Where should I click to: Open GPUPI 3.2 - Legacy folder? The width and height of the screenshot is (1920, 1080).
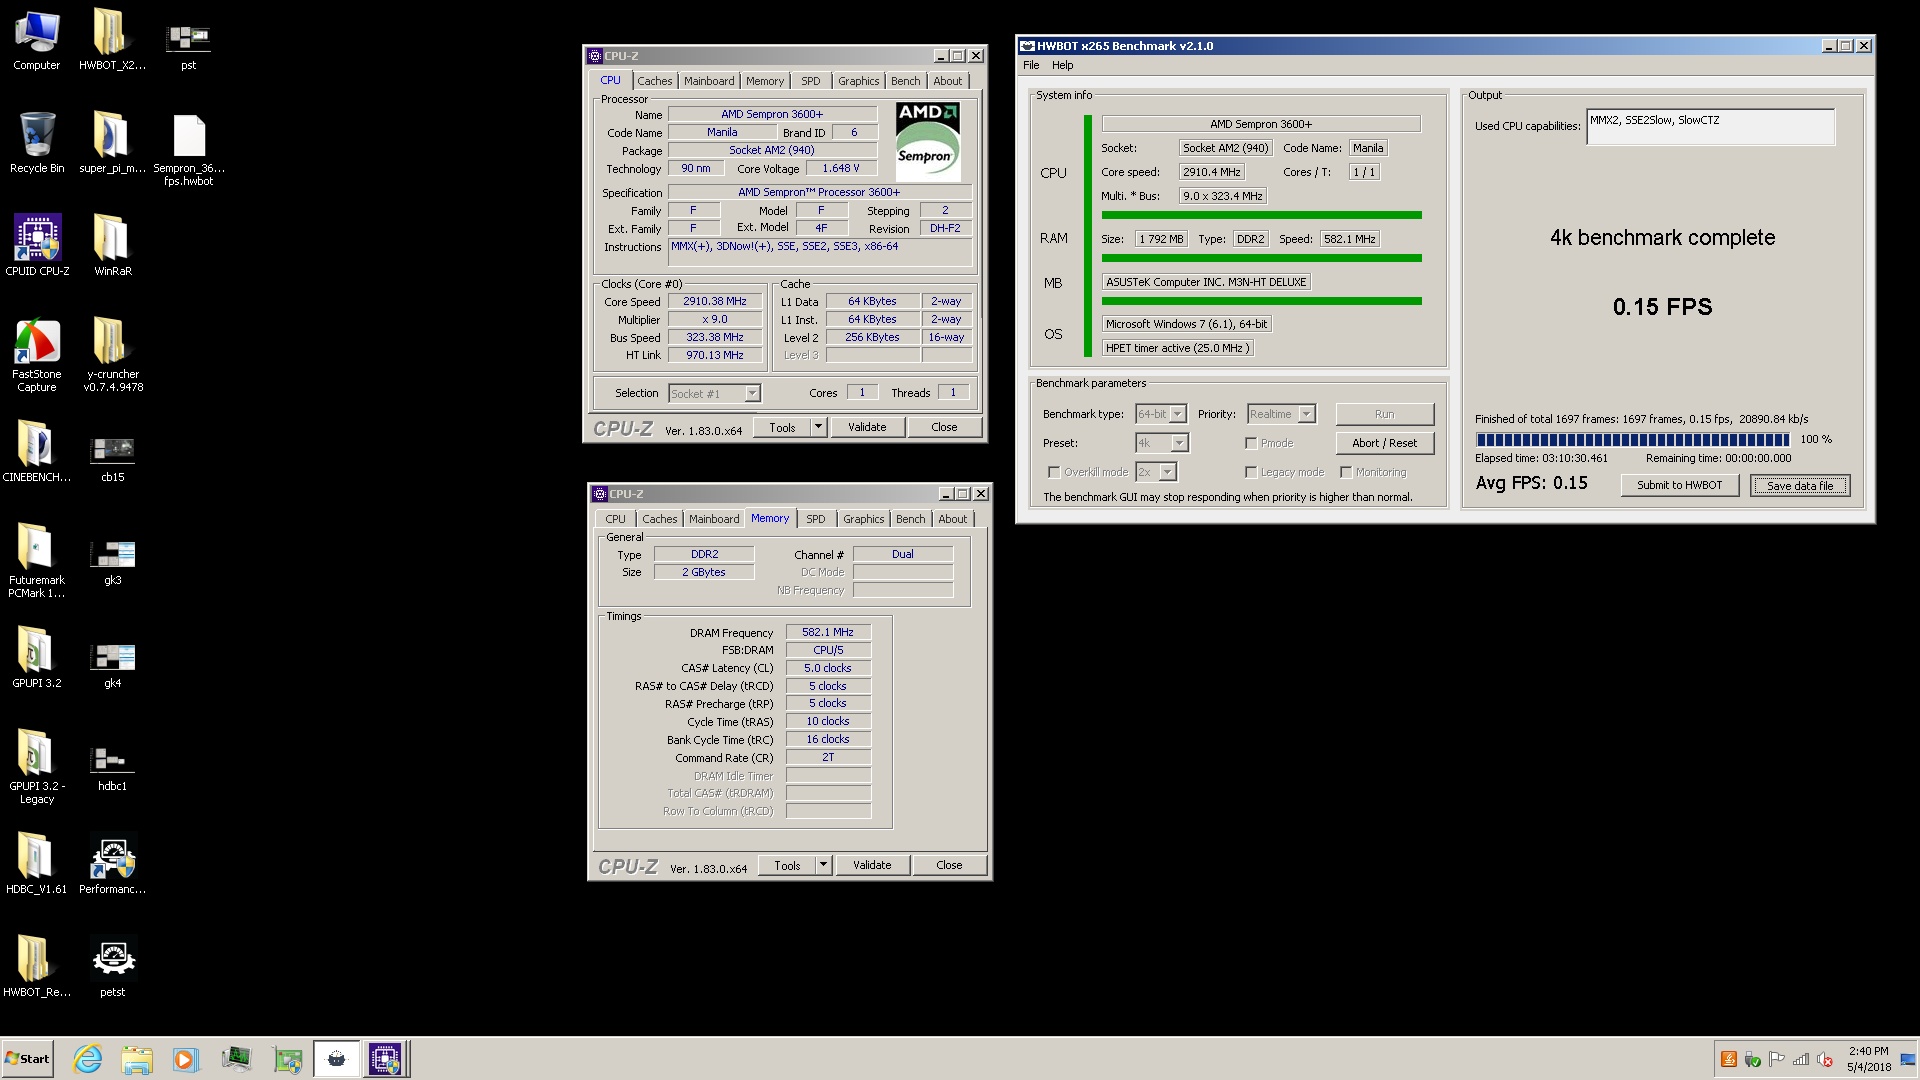(37, 767)
